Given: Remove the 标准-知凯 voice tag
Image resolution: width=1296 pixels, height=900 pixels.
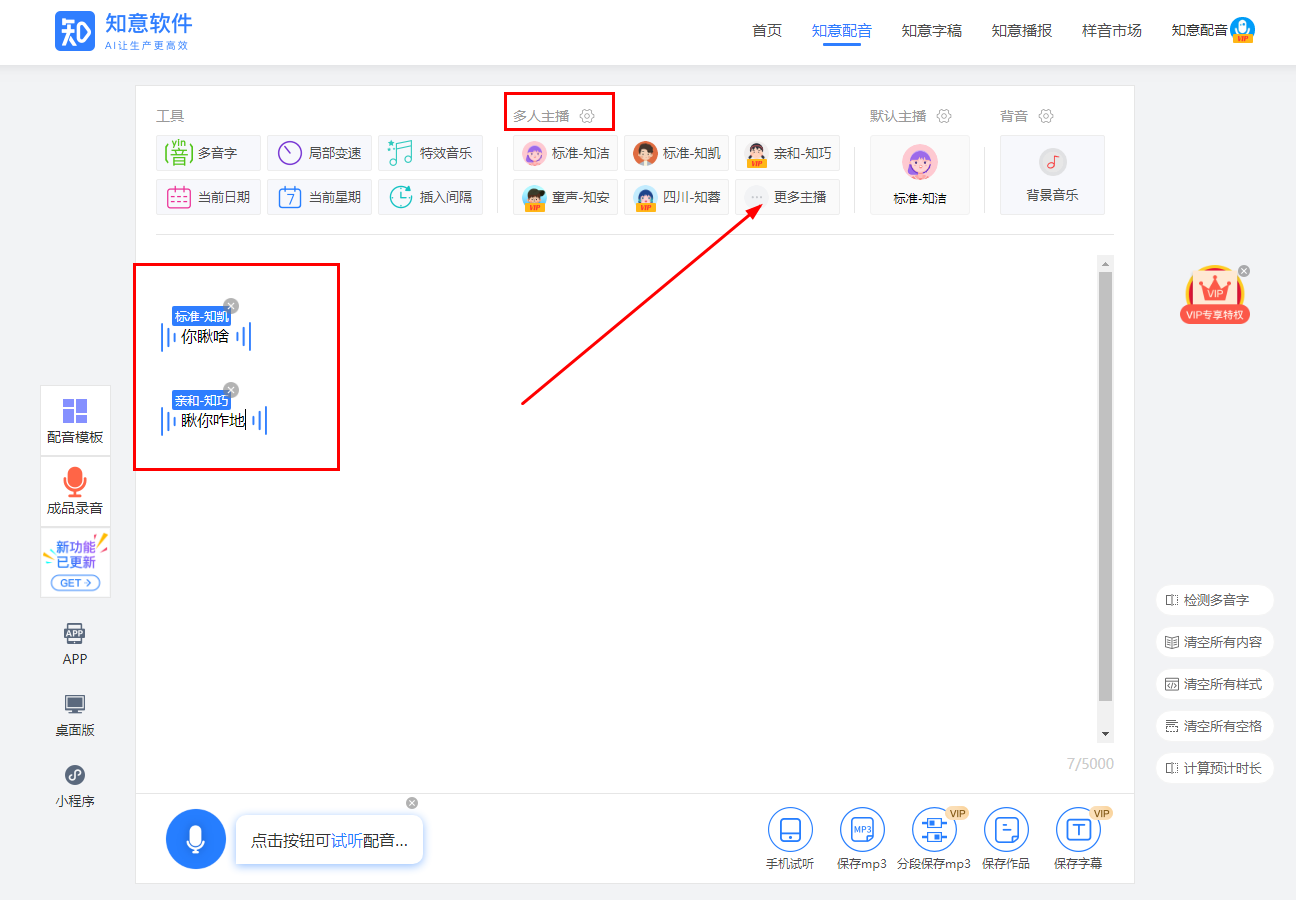Looking at the screenshot, I should (x=231, y=306).
